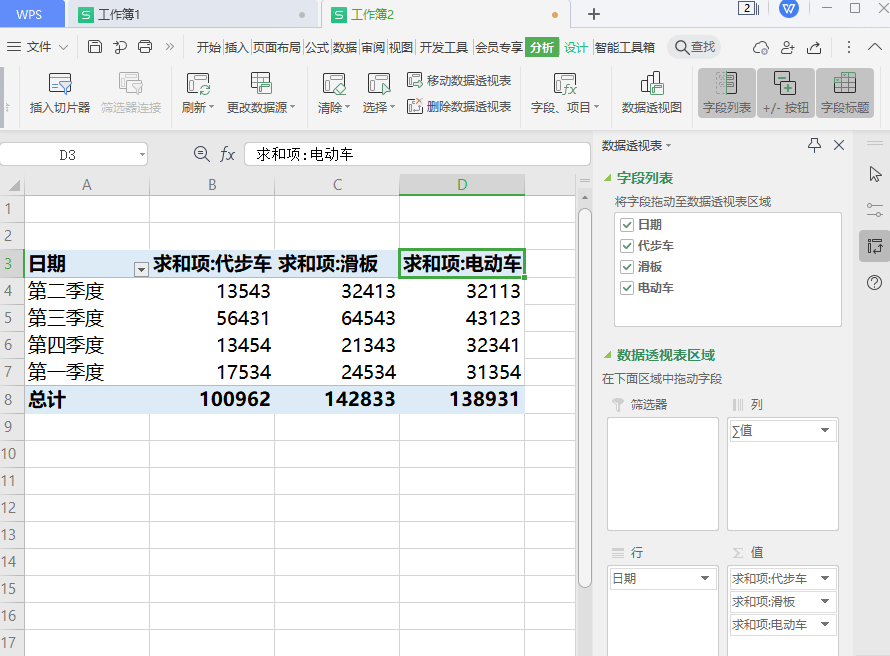The height and width of the screenshot is (656, 890).
Task: Click the formula bar input field
Action: (420, 154)
